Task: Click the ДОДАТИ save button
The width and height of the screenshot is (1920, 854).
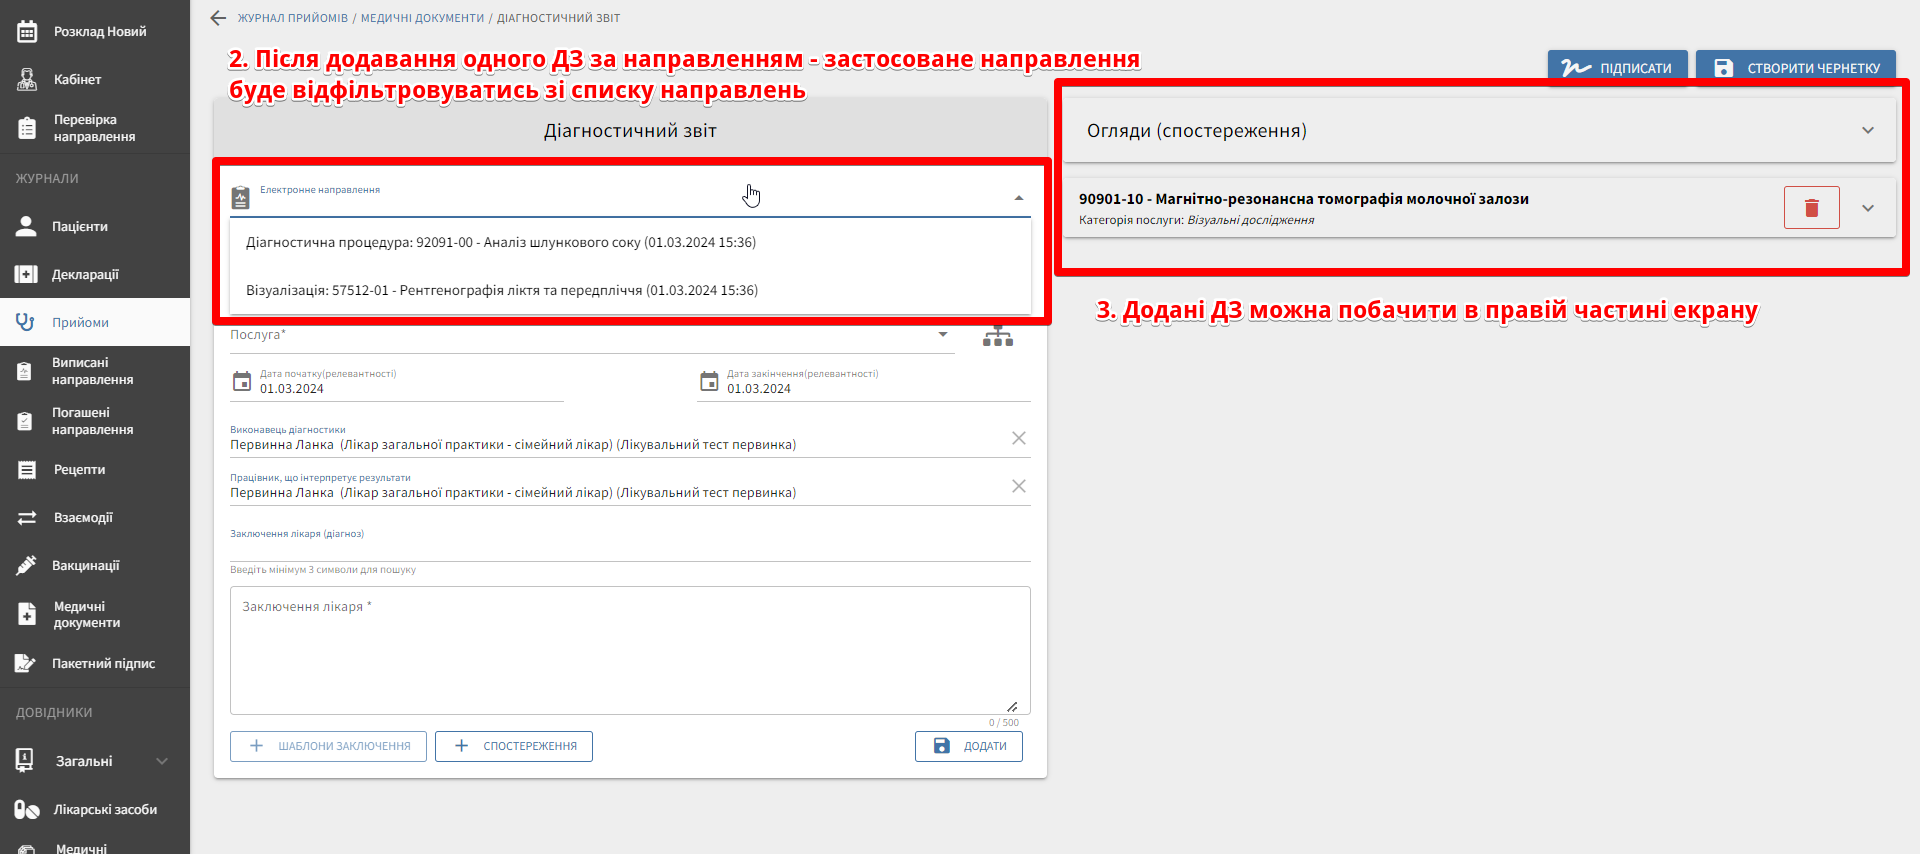Action: tap(968, 746)
